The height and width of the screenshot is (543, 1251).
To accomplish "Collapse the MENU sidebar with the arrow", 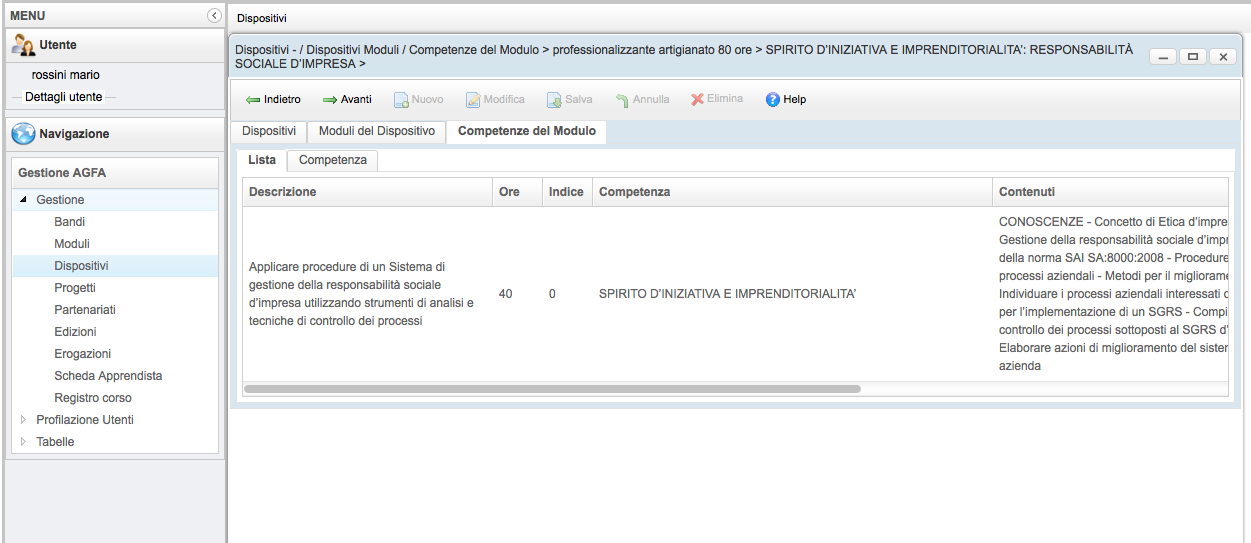I will coord(214,16).
